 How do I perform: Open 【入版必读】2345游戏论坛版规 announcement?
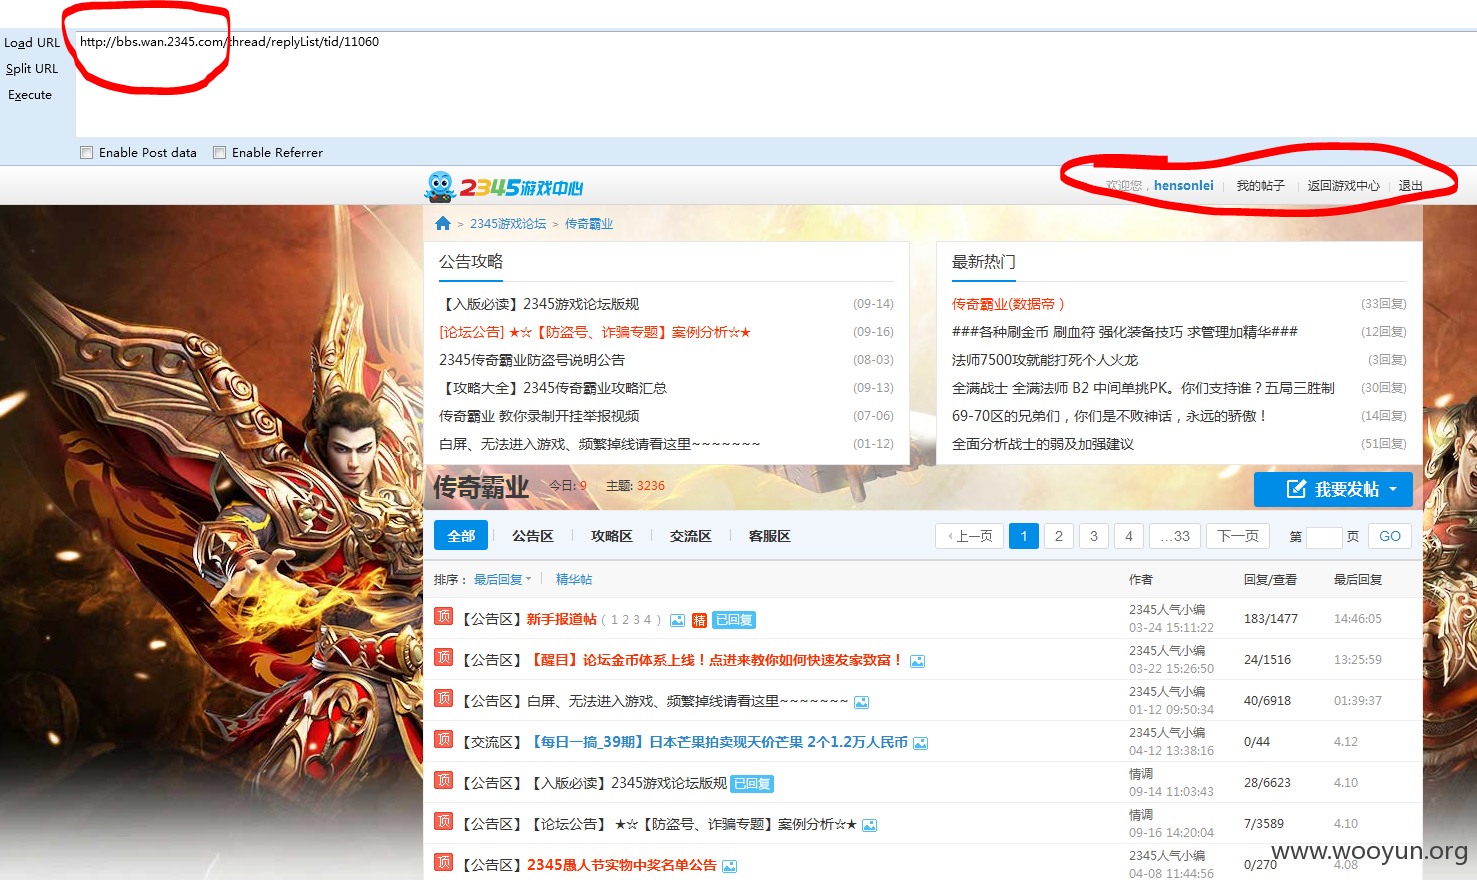(x=539, y=304)
